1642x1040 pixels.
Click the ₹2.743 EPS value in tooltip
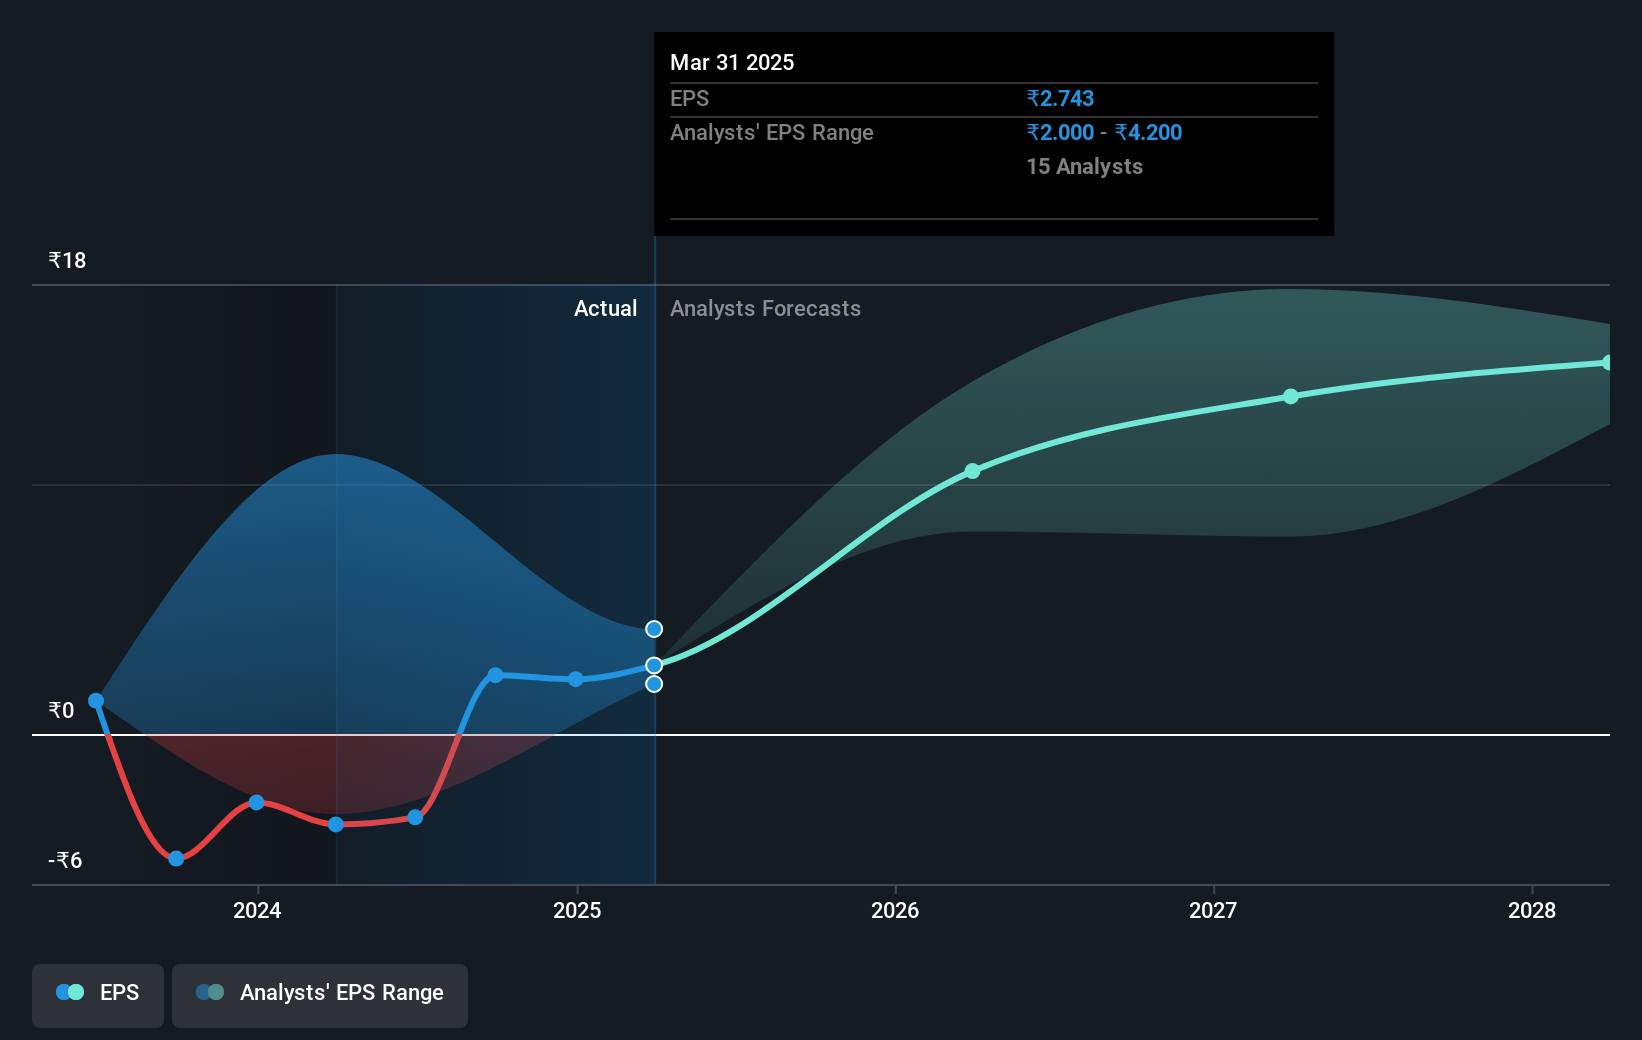pos(1060,98)
